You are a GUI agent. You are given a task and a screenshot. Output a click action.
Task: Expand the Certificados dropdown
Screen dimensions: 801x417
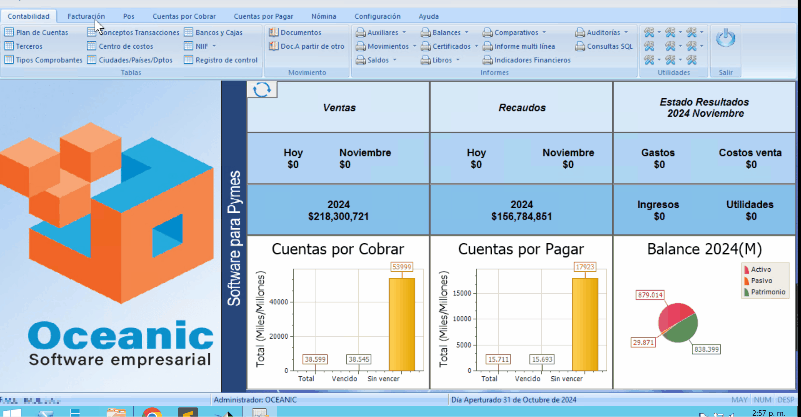point(476,46)
